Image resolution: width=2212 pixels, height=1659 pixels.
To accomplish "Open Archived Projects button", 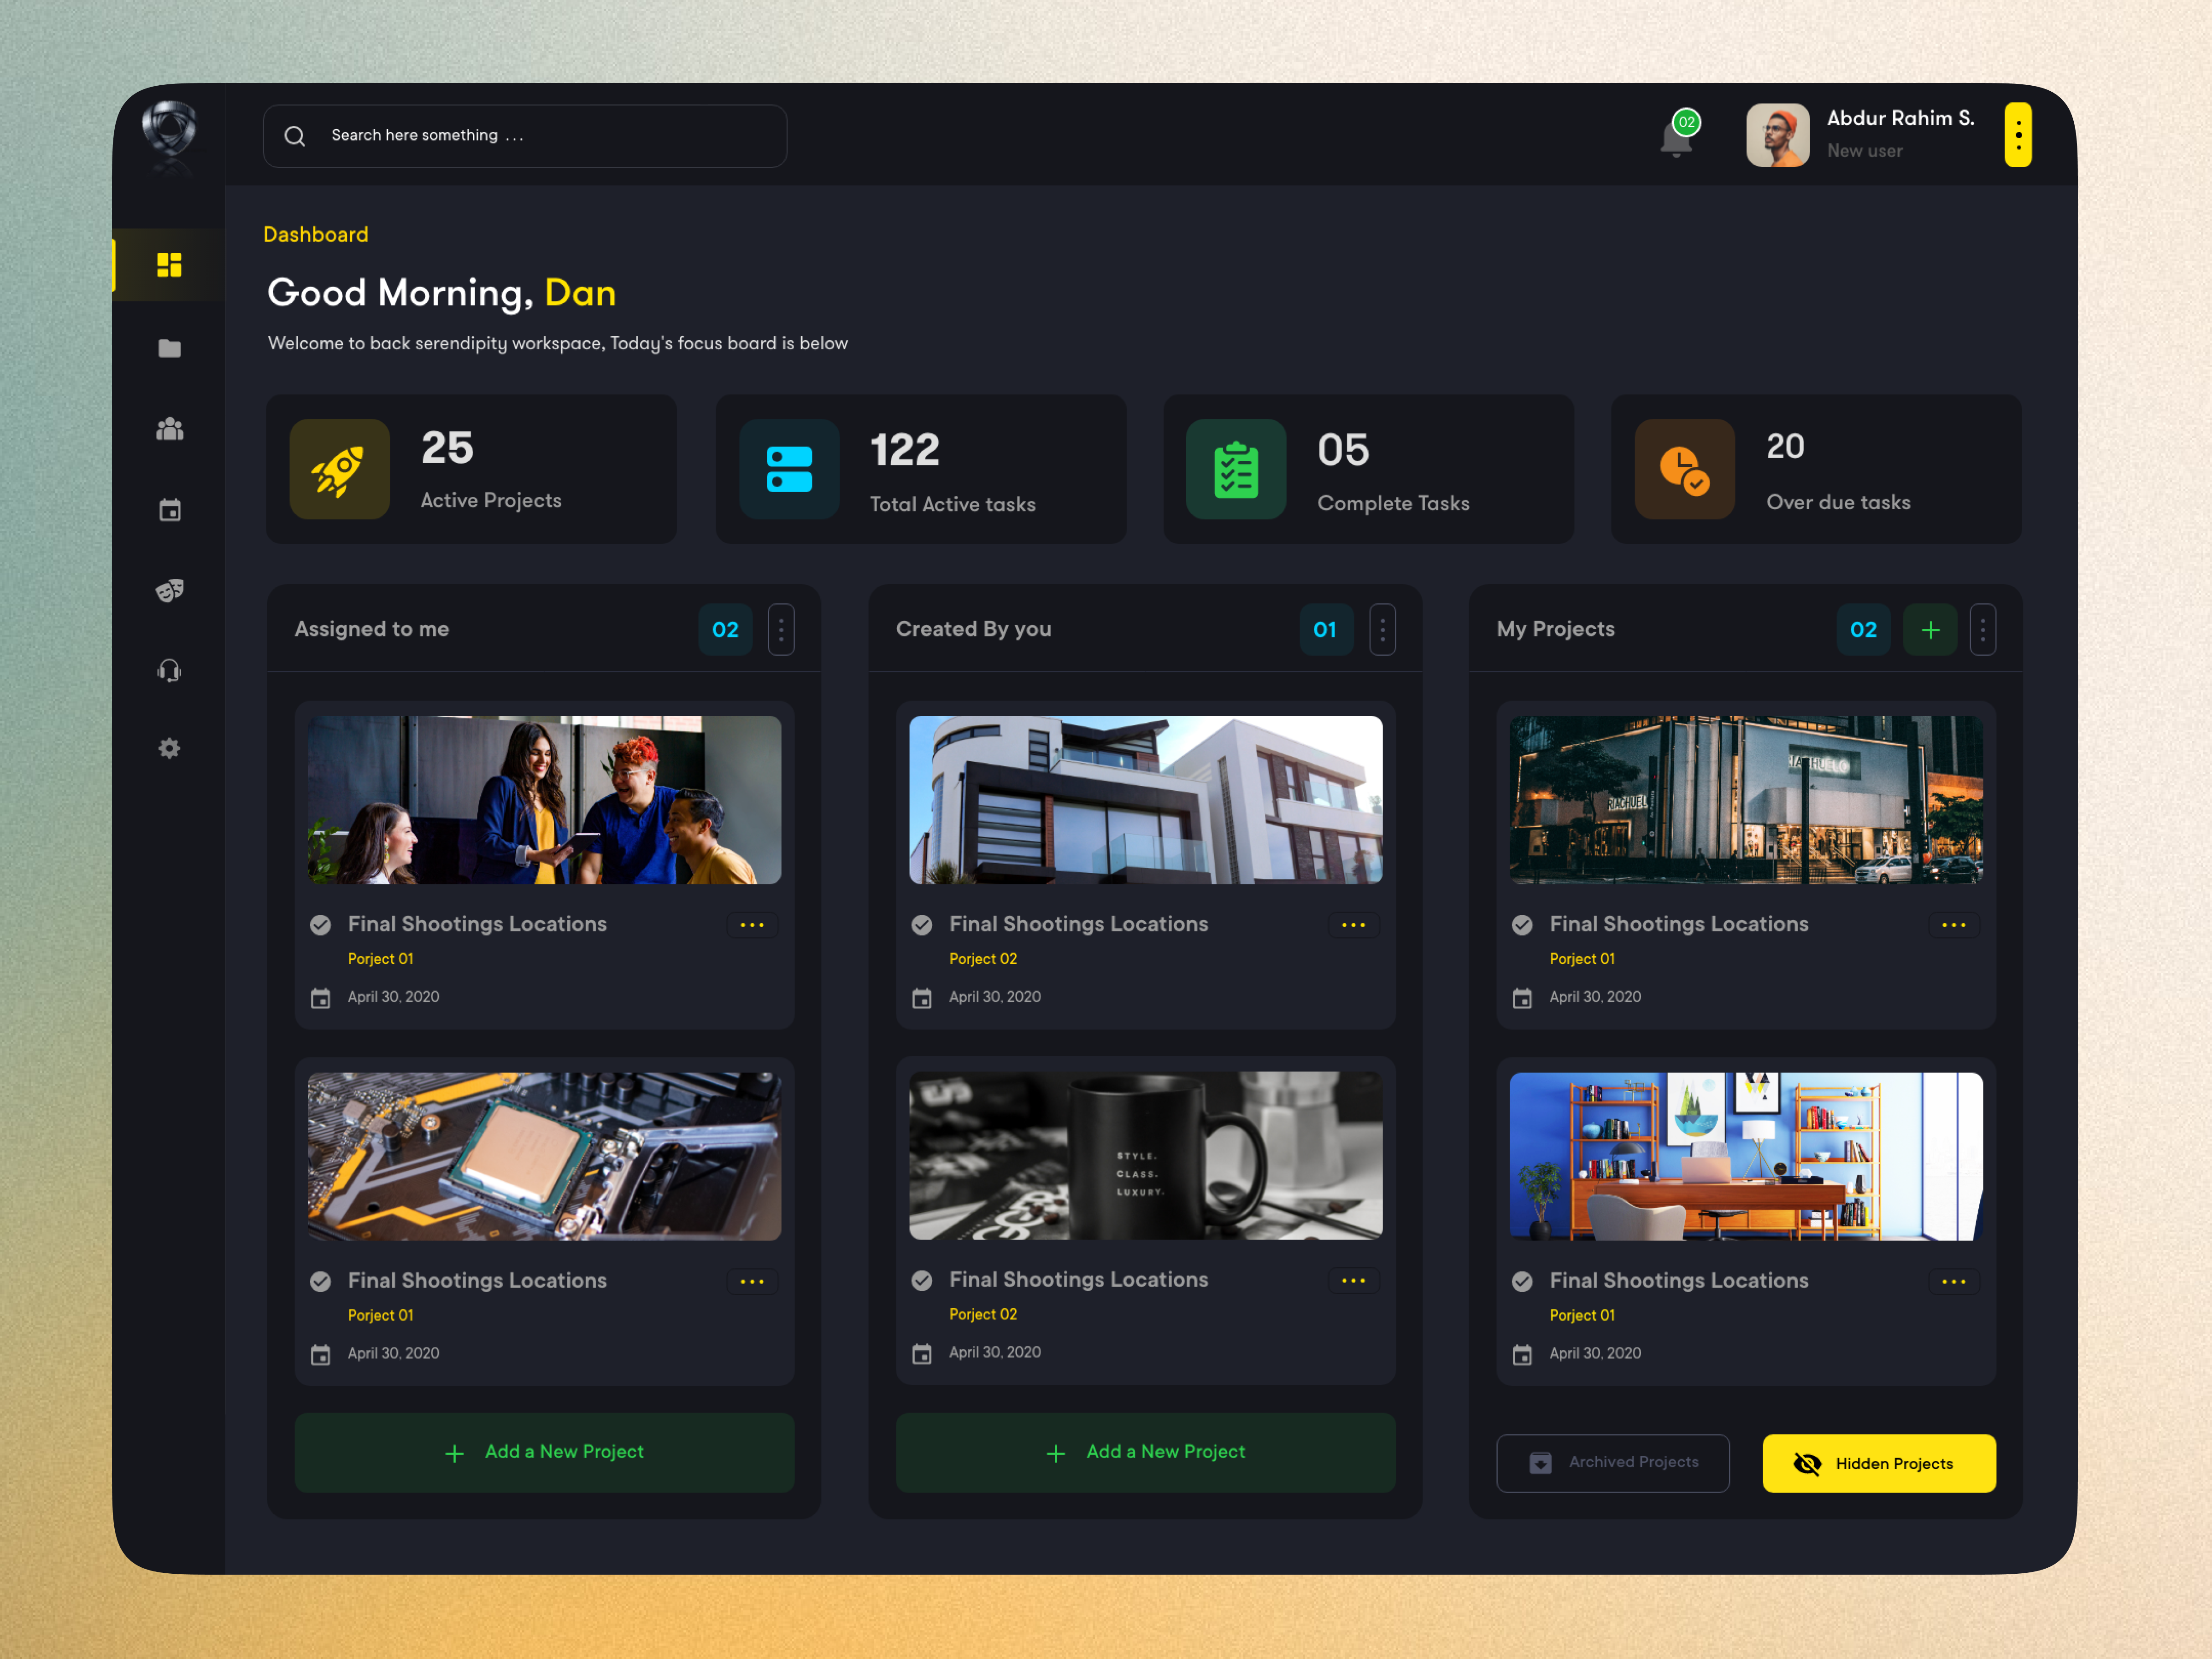I will click(1612, 1463).
